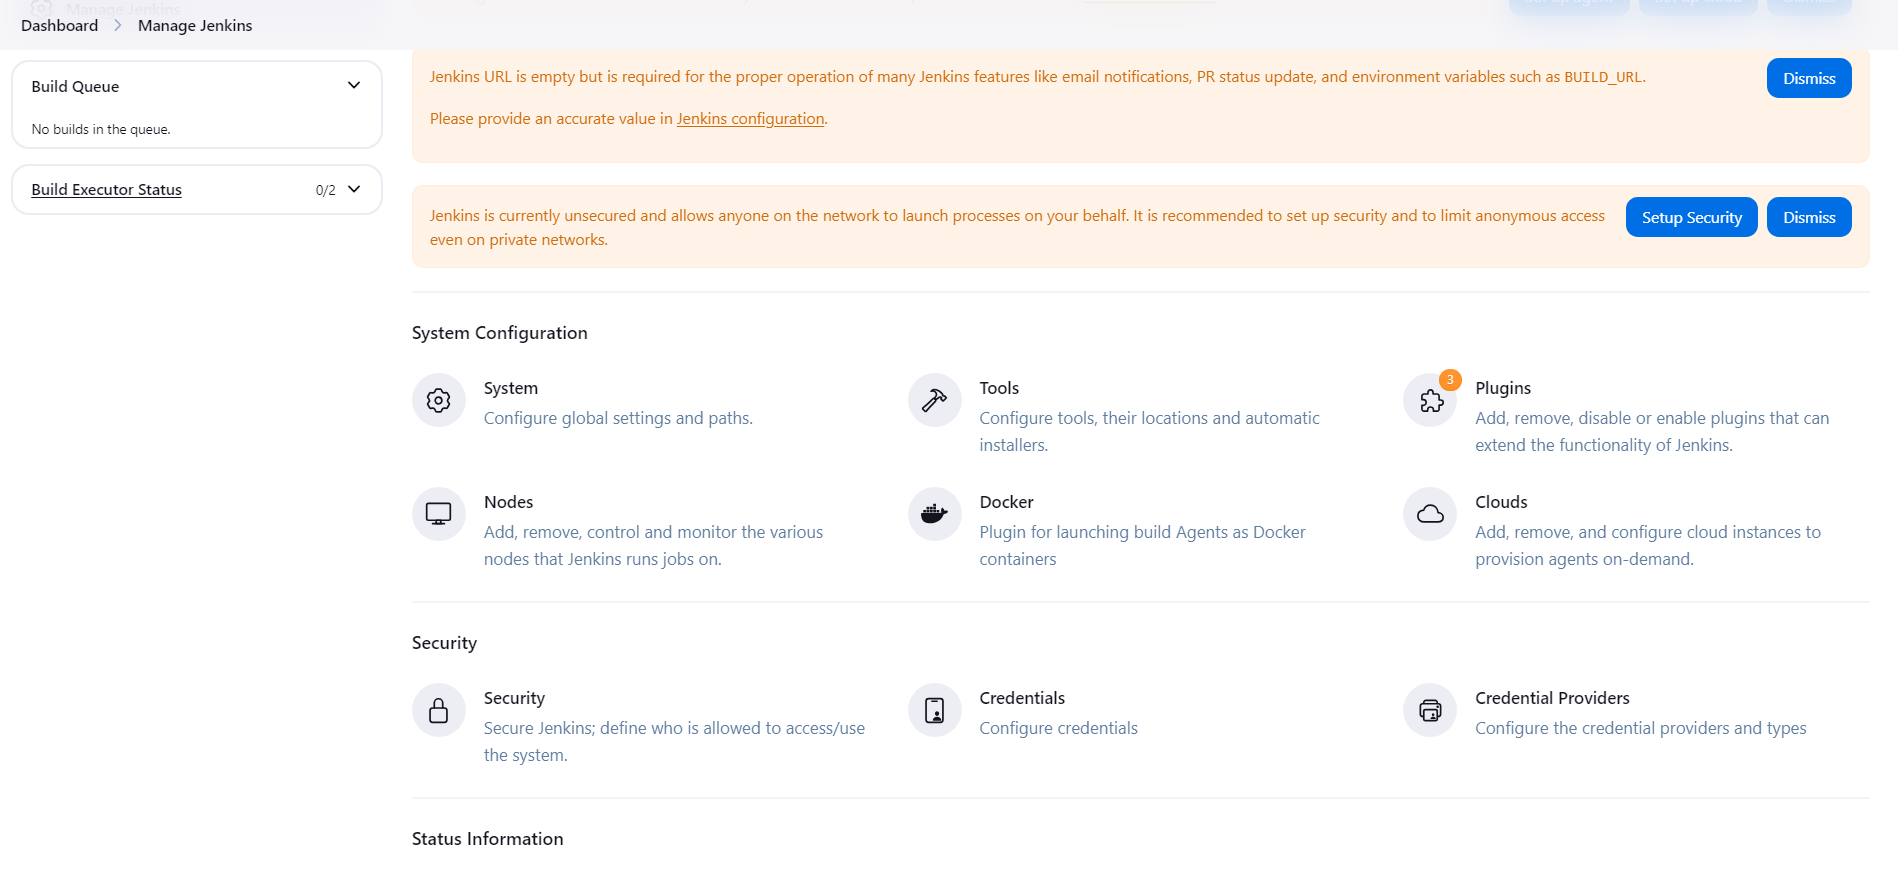Select Manage Jenkins breadcrumb item
Screen dimensions: 1898x872
[x=195, y=25]
